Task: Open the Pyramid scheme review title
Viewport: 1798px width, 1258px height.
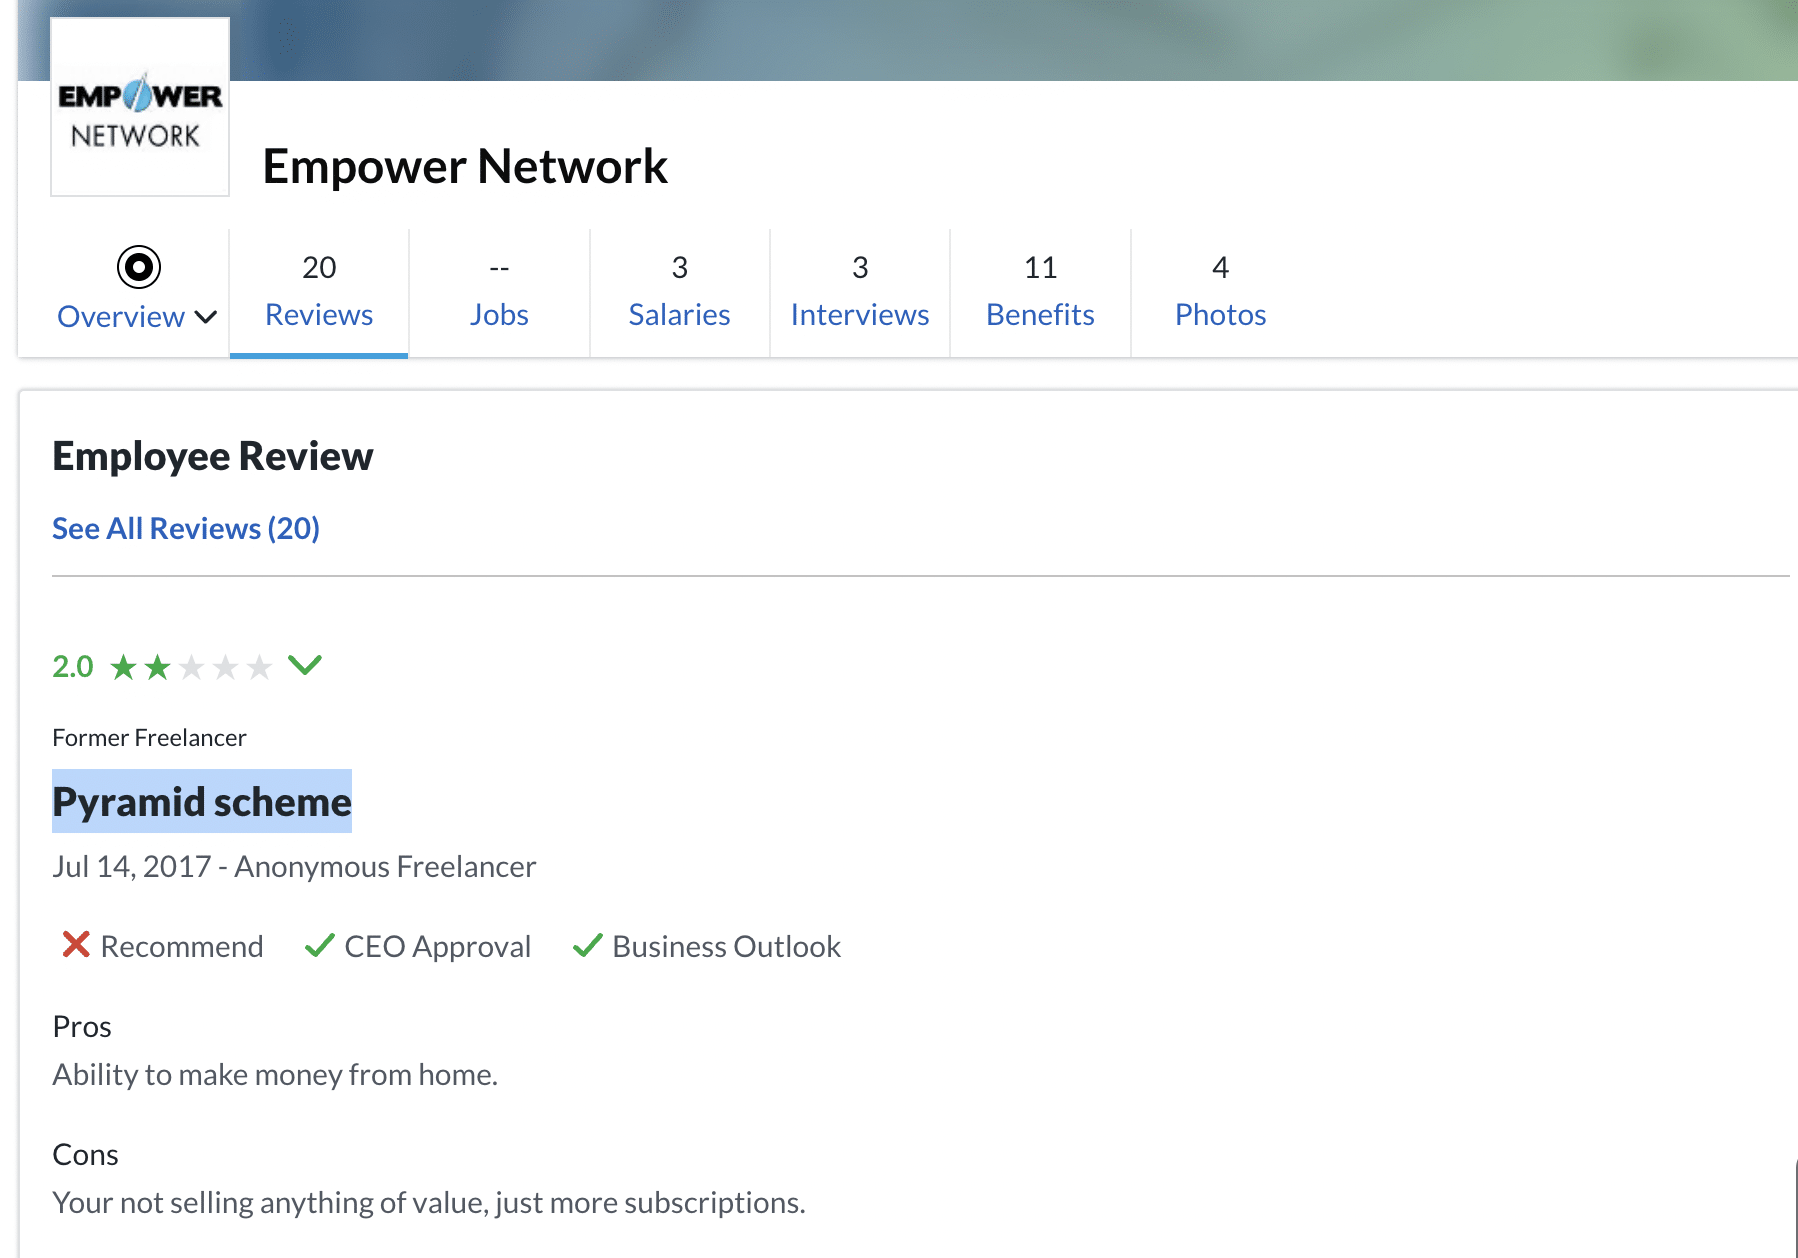Action: (x=202, y=802)
